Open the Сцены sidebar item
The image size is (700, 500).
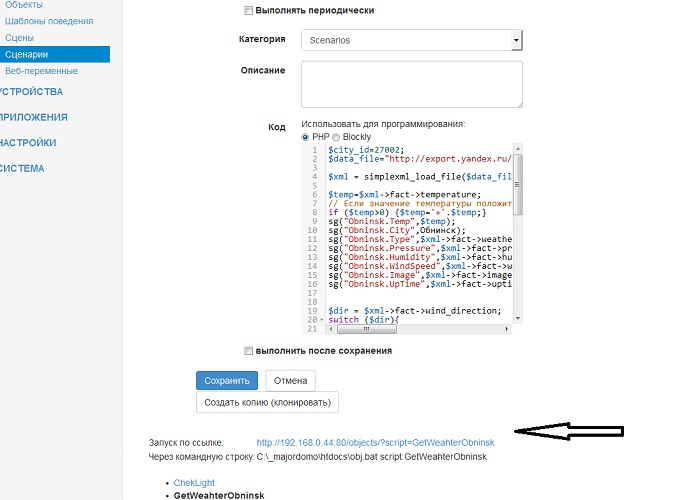coord(20,37)
